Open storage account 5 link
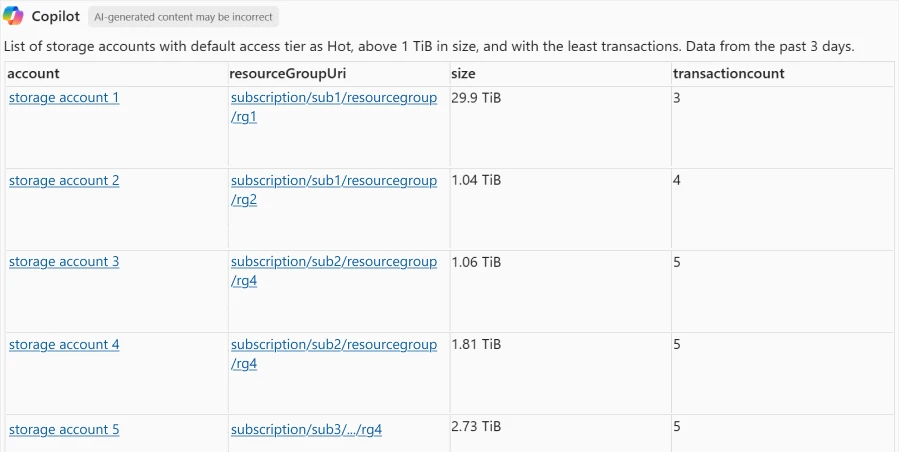This screenshot has height=452, width=900. click(64, 430)
